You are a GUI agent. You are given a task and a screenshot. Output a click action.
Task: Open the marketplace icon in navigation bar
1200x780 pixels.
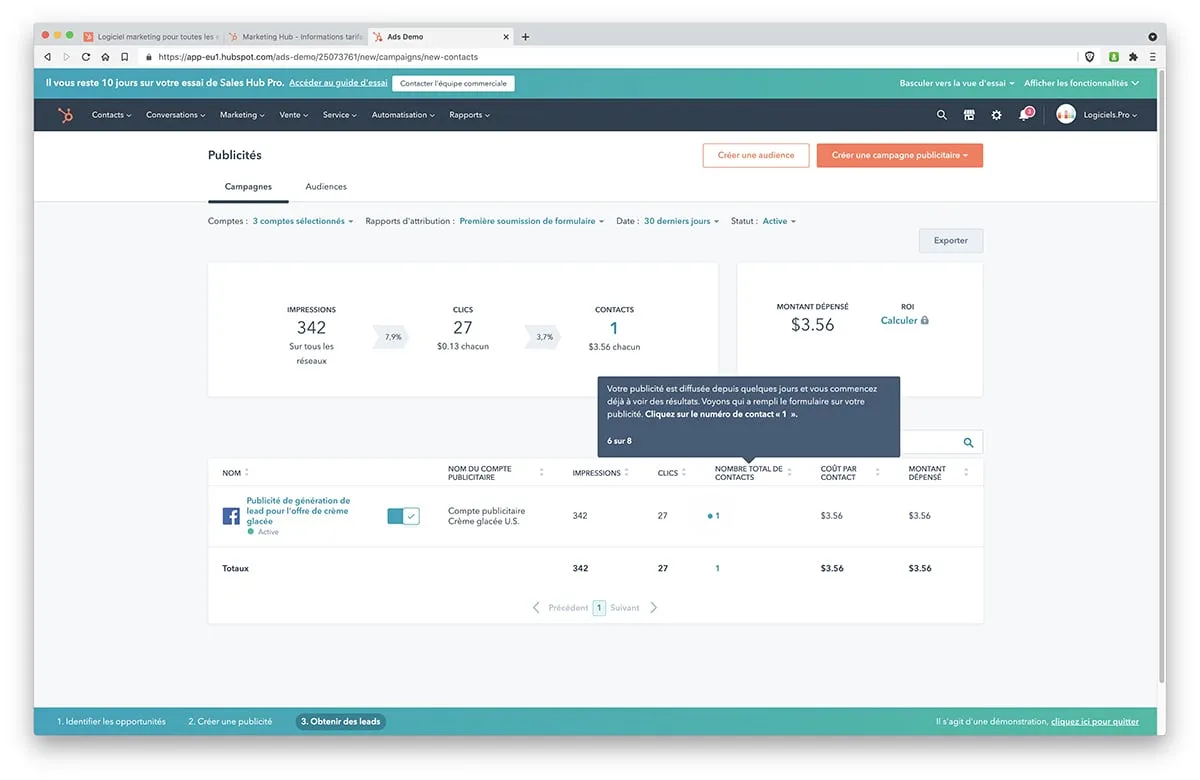click(969, 115)
